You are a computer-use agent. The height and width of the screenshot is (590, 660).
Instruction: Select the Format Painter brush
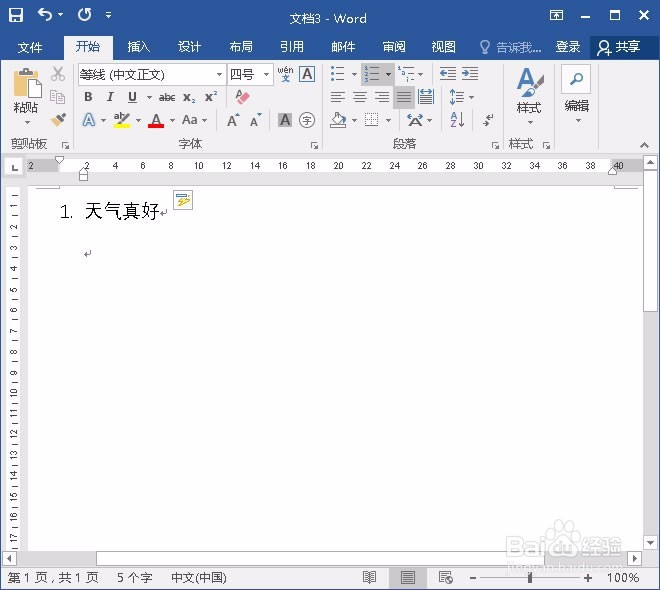click(58, 120)
